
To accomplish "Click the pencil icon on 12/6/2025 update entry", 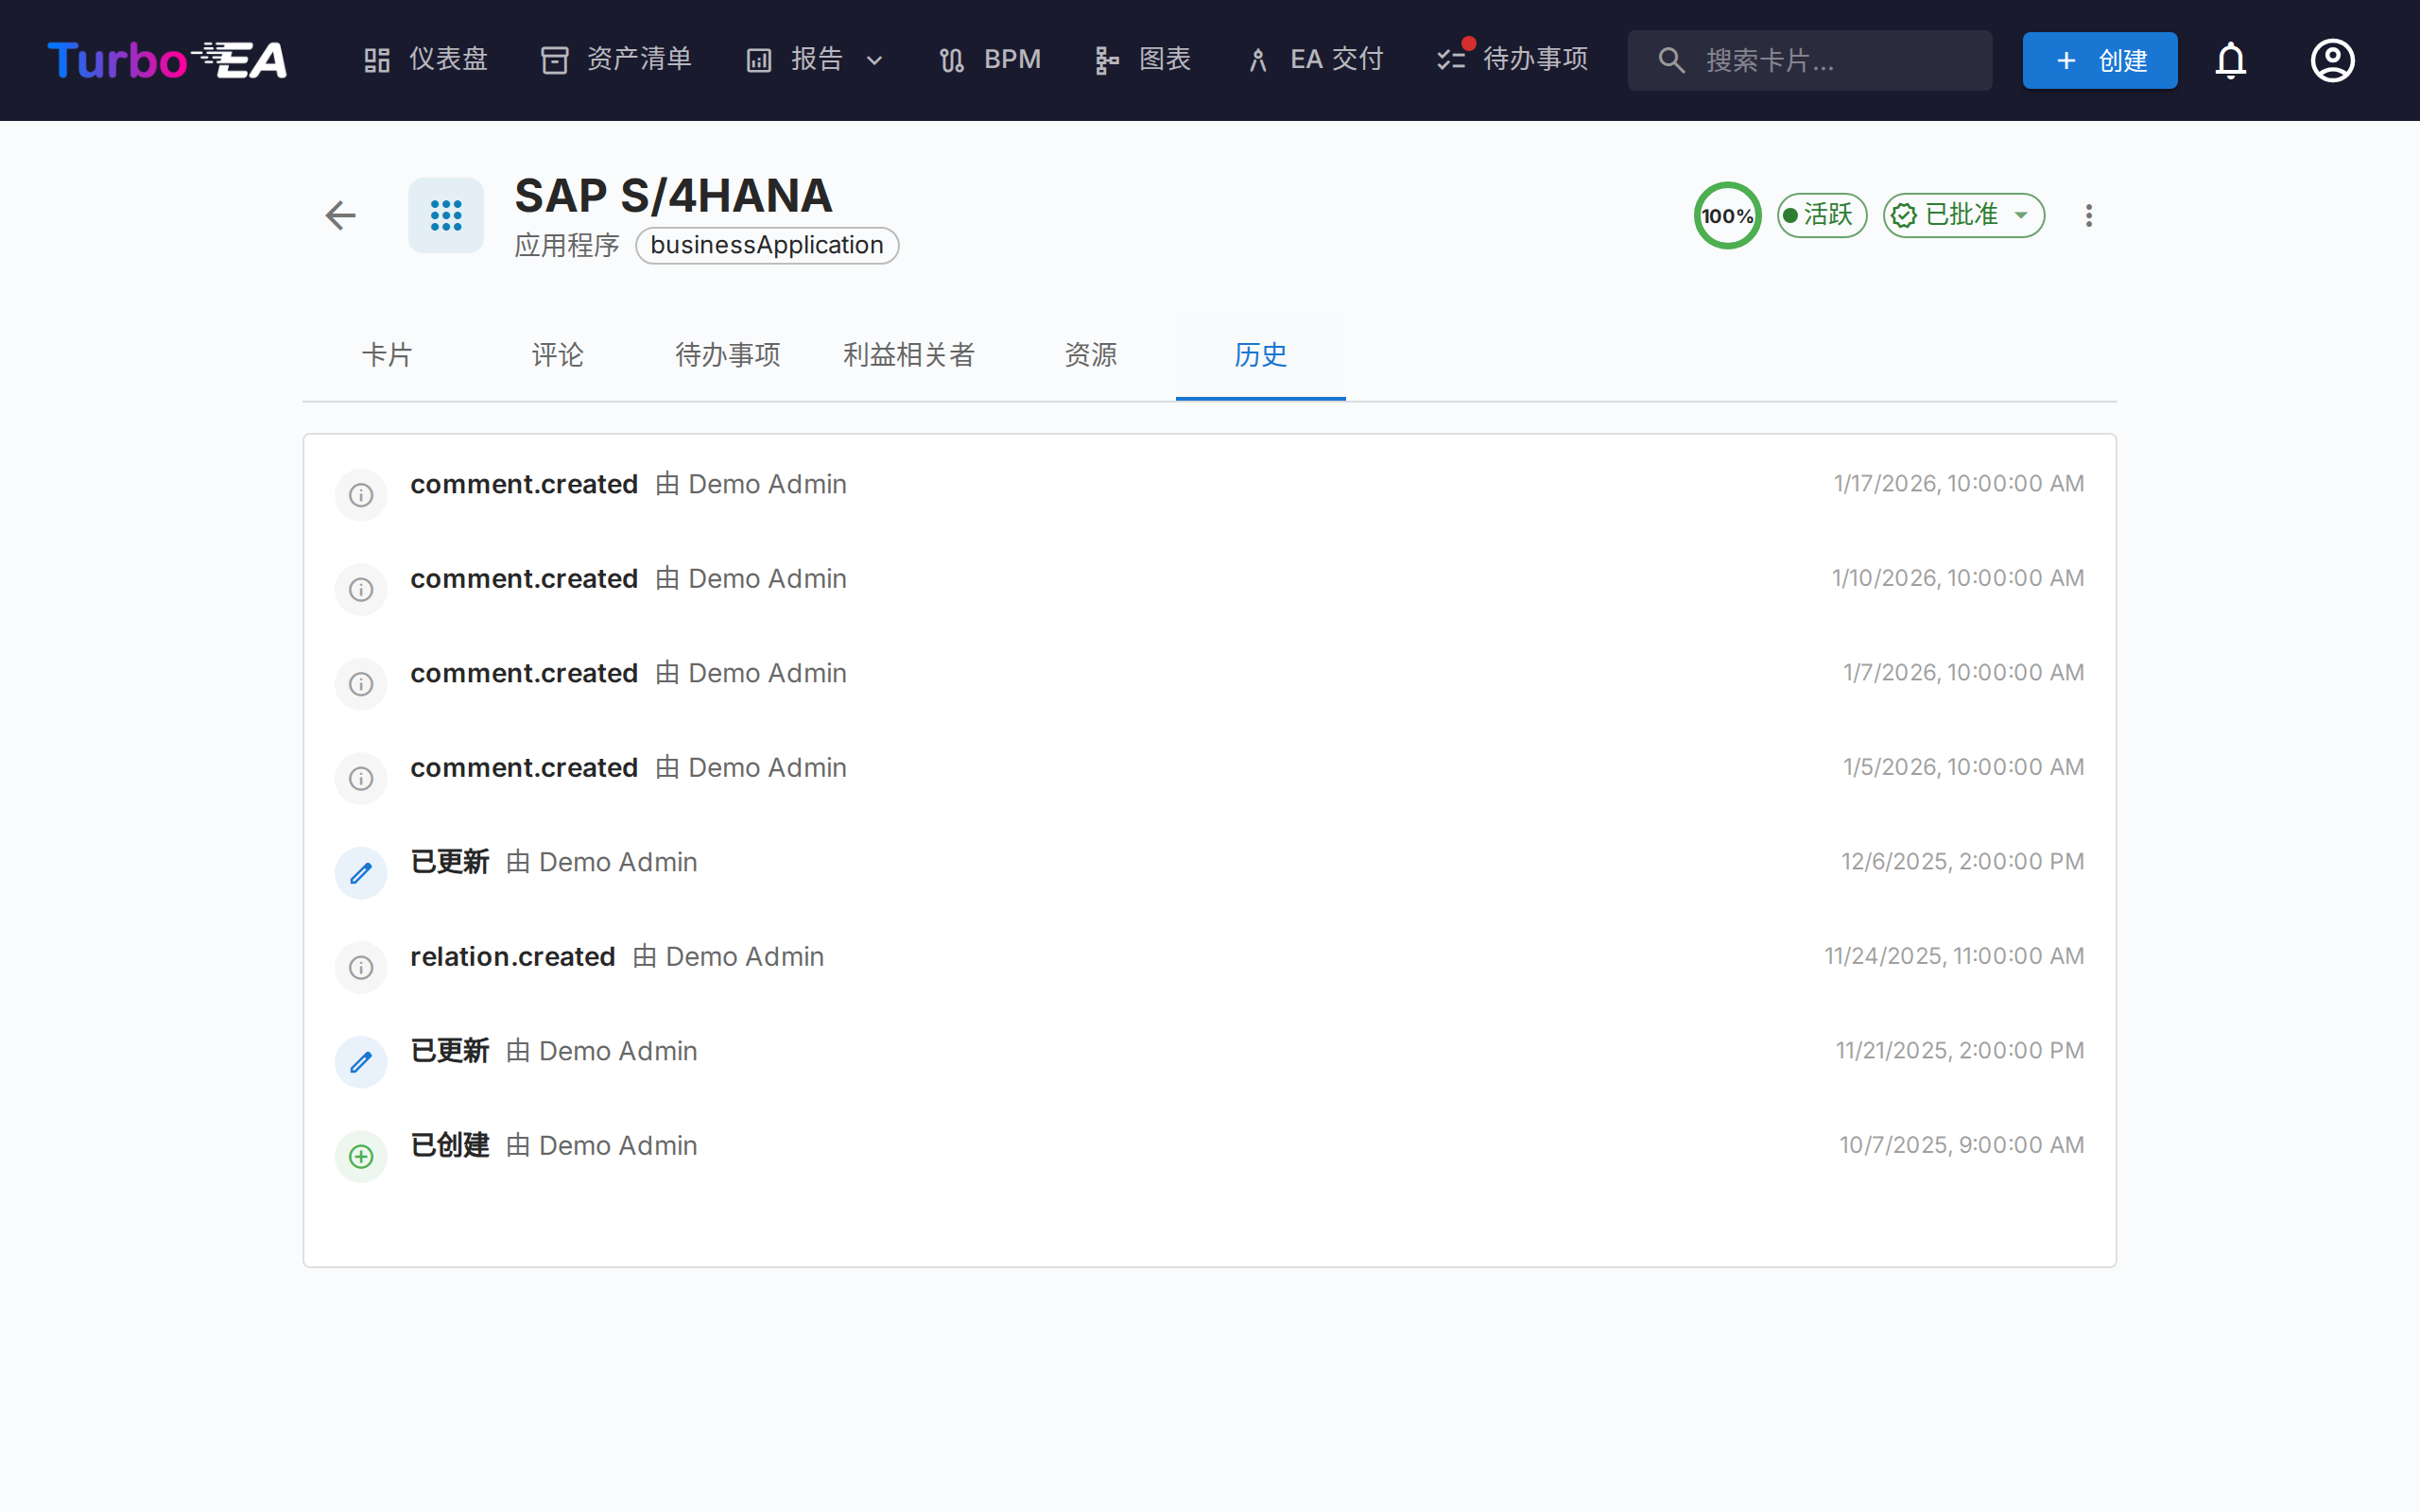I will 361,873.
